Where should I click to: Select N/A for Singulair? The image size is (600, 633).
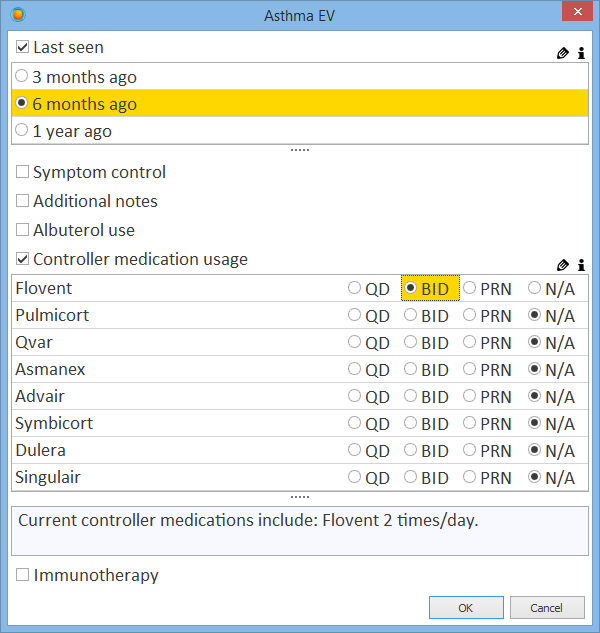pos(534,477)
